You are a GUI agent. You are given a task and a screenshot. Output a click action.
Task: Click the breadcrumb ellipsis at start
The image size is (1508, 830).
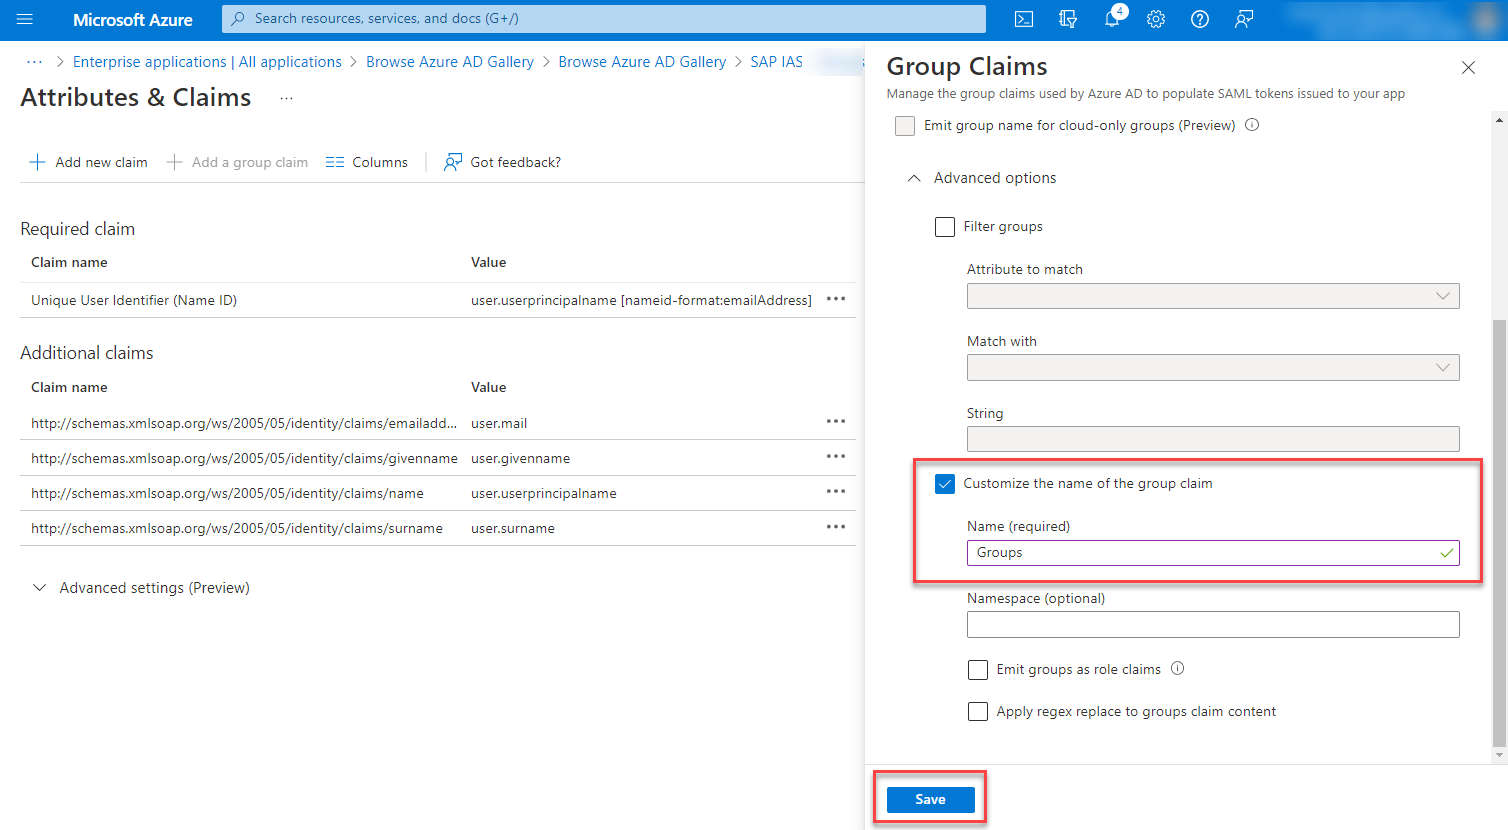34,62
